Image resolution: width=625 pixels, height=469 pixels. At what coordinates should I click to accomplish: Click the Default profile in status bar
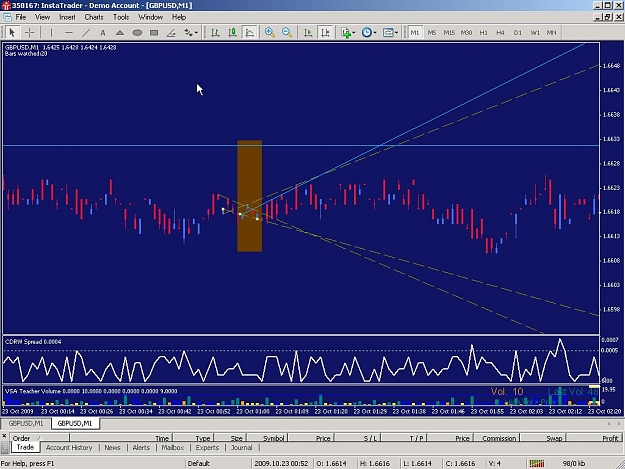coord(199,463)
